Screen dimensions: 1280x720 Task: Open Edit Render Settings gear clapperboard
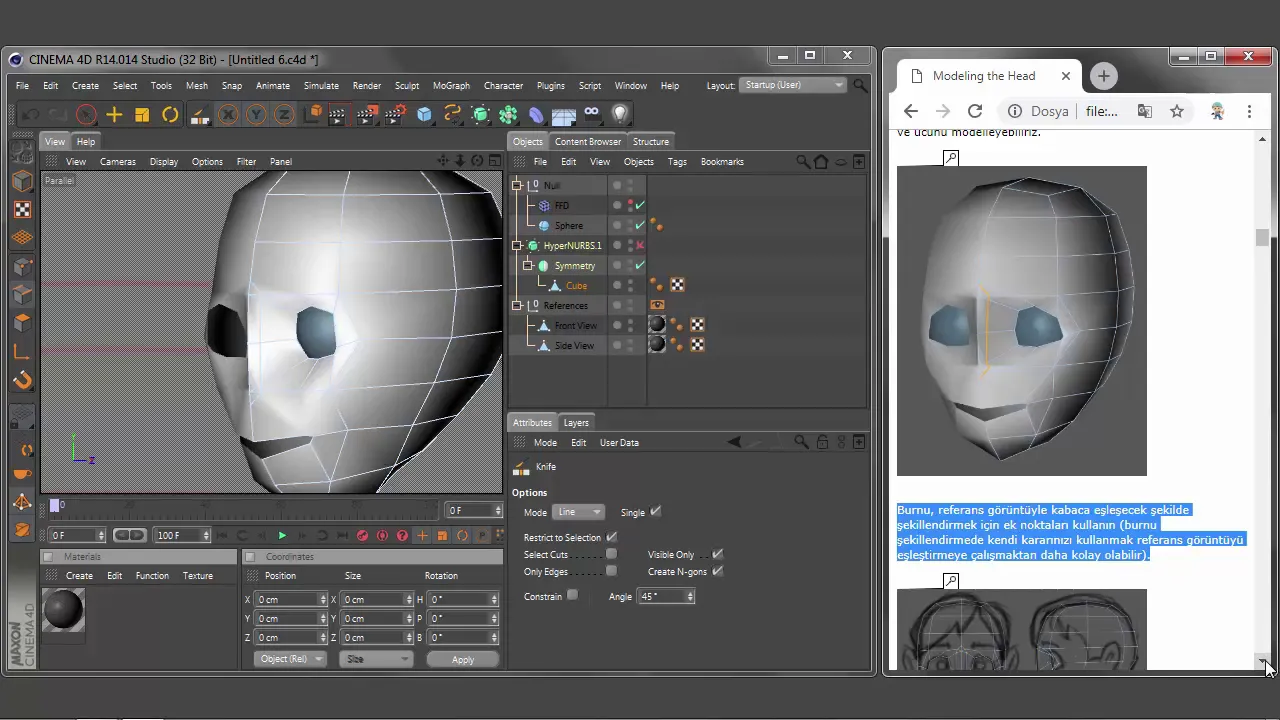396,115
